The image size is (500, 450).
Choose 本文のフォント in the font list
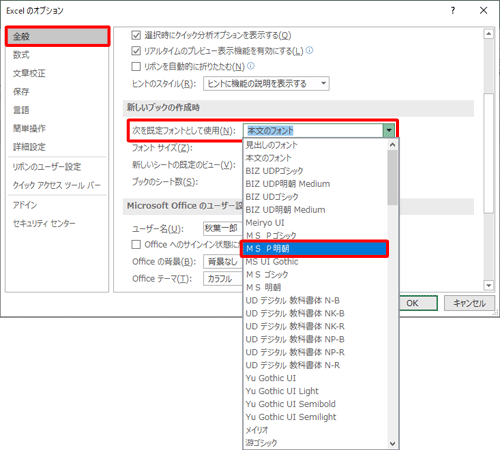click(x=315, y=158)
